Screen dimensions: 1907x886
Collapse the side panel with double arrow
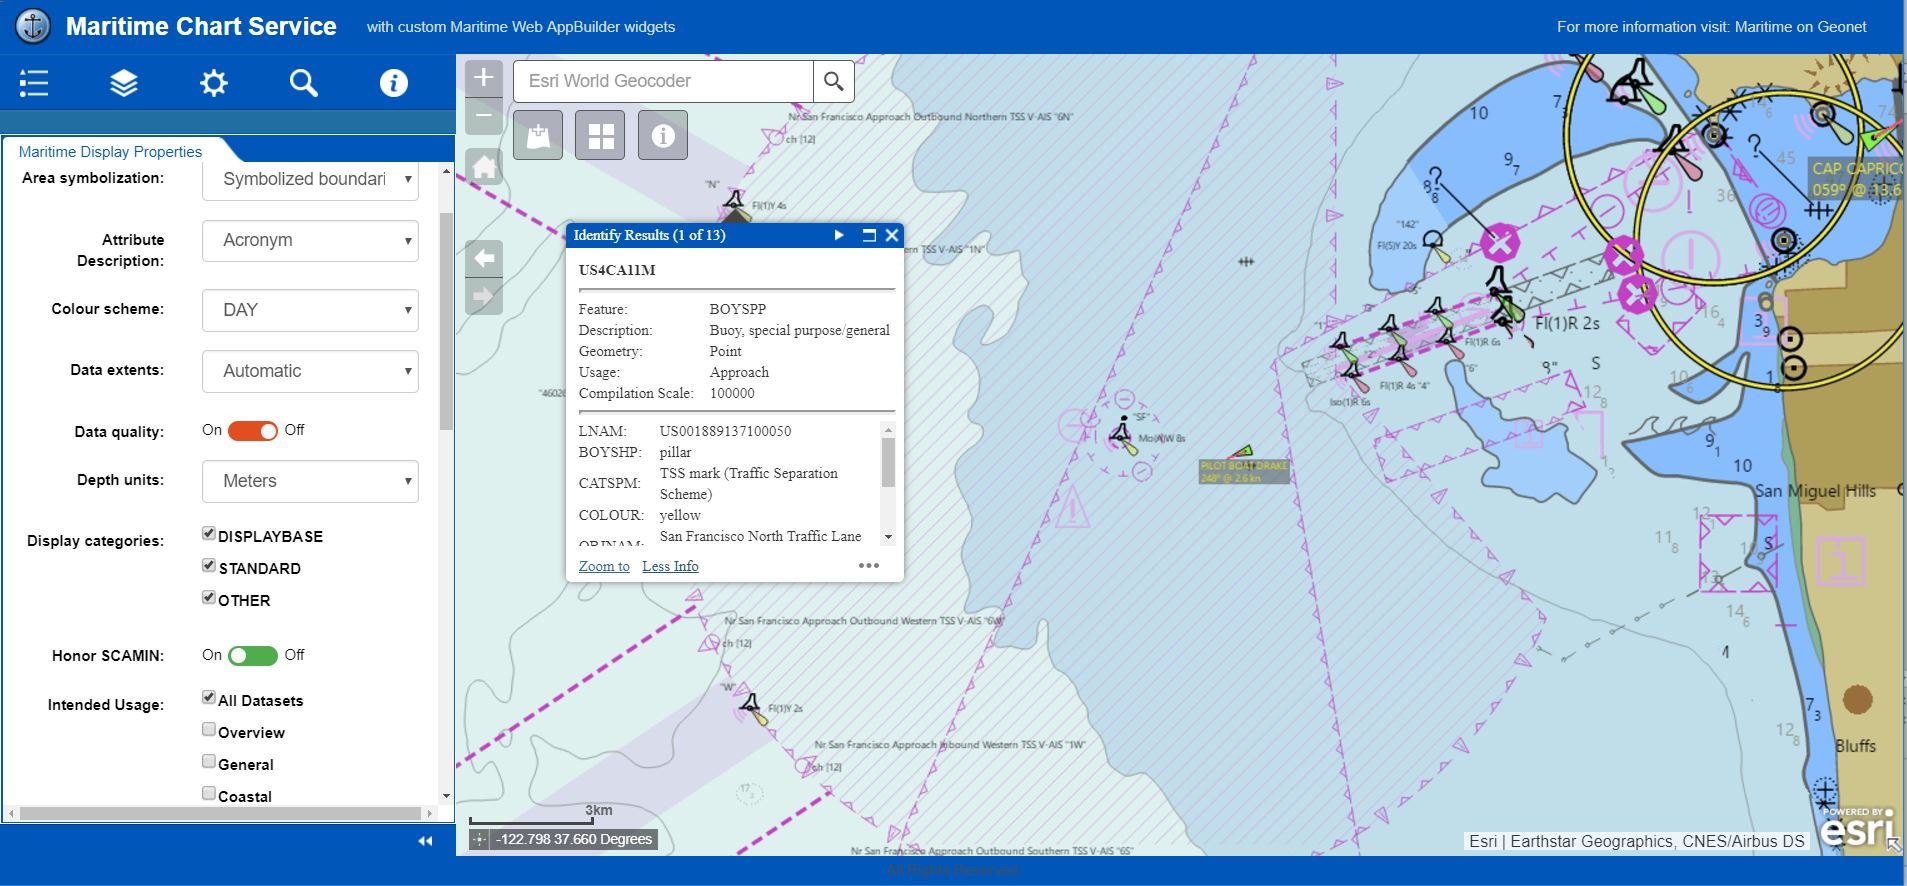pyautogui.click(x=425, y=841)
